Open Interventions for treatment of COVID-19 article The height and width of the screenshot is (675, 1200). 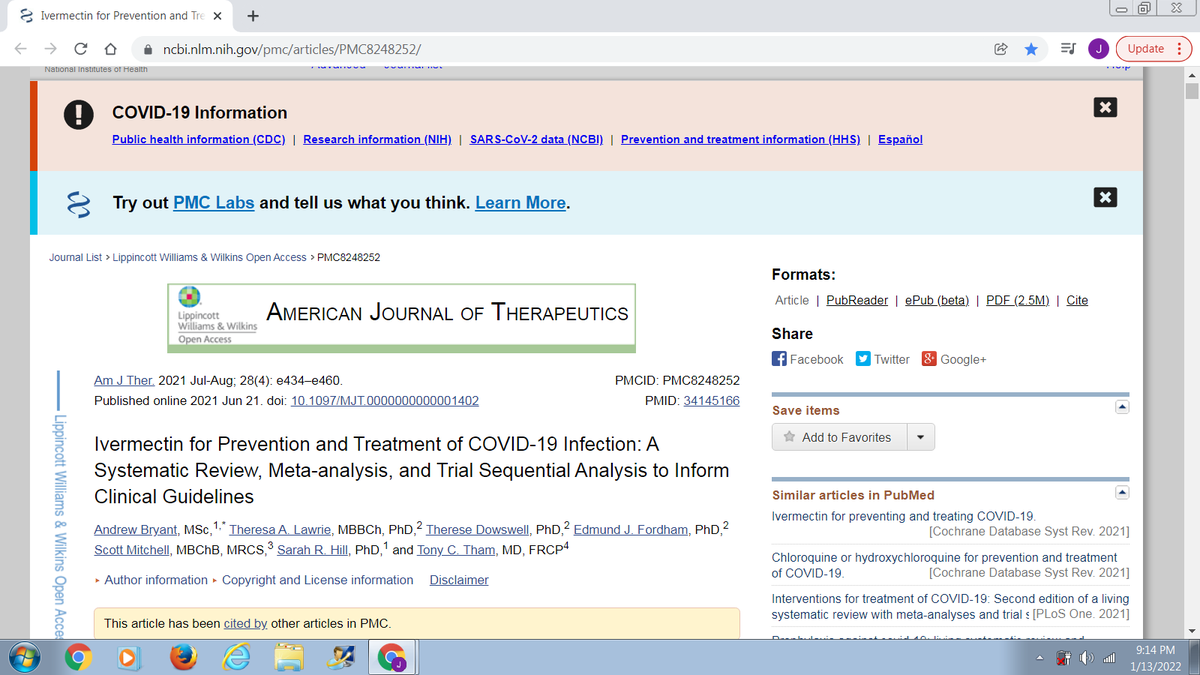(x=951, y=606)
